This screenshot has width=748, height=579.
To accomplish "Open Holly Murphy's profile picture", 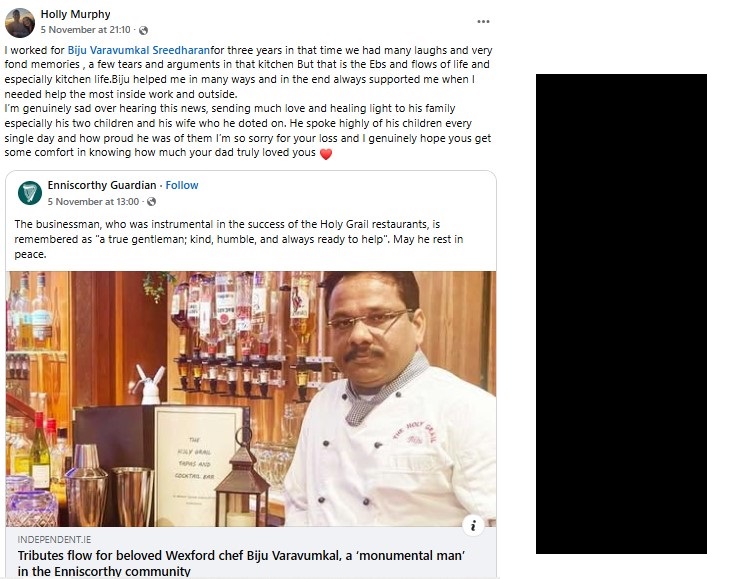I will pos(20,23).
